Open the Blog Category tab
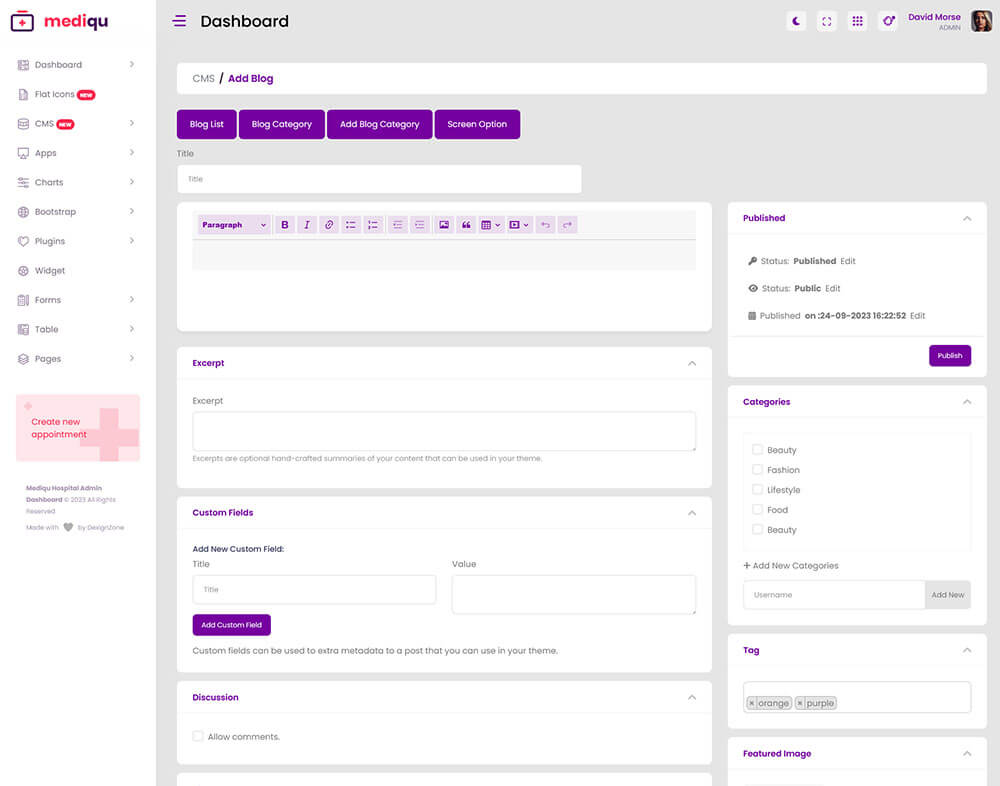 tap(281, 124)
